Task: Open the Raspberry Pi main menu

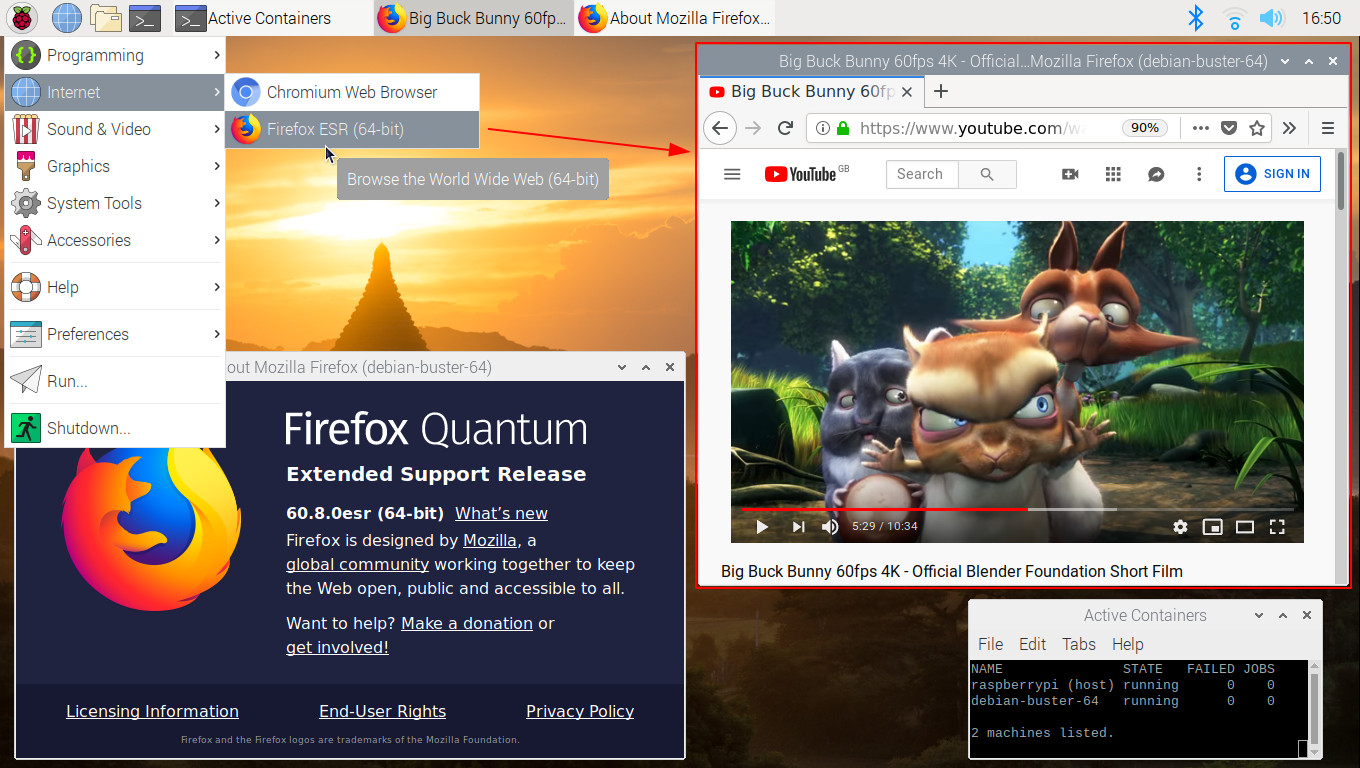Action: click(x=24, y=18)
